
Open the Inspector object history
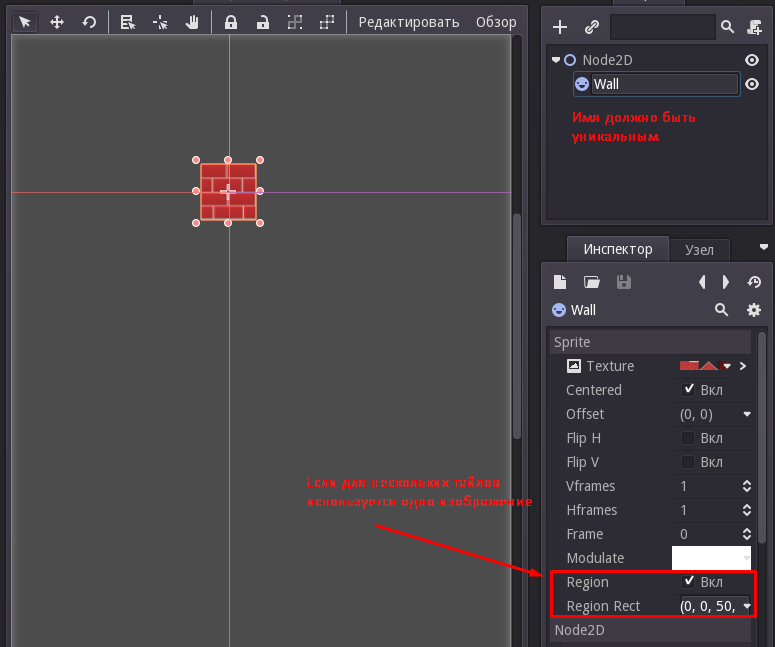pyautogui.click(x=754, y=282)
